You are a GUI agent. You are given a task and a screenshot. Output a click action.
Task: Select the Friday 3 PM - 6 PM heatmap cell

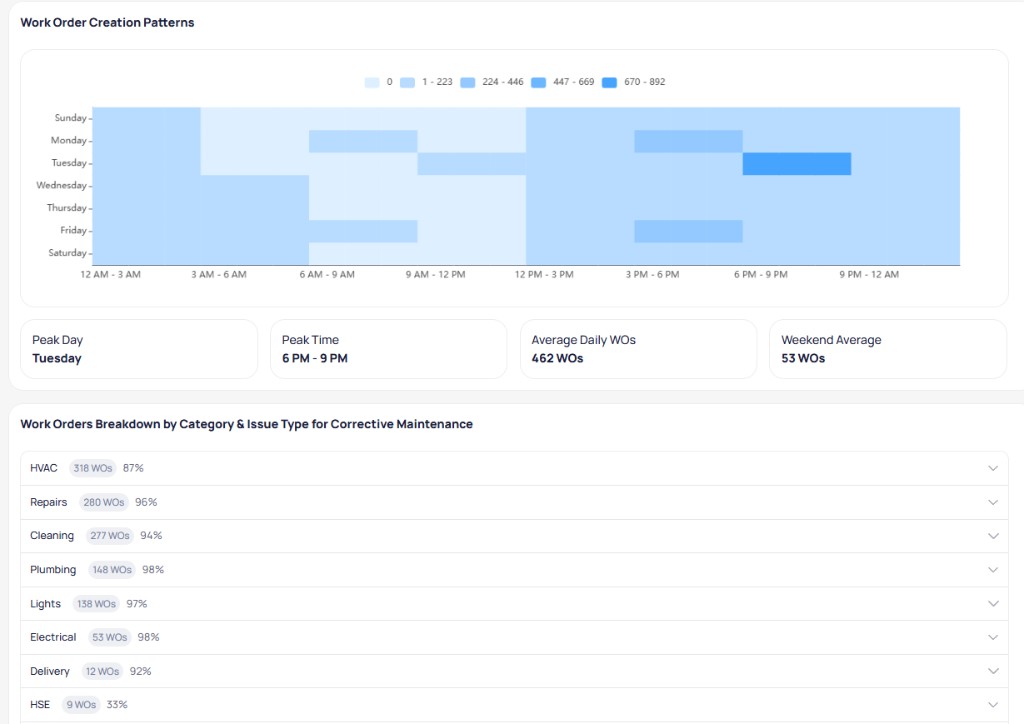(688, 231)
